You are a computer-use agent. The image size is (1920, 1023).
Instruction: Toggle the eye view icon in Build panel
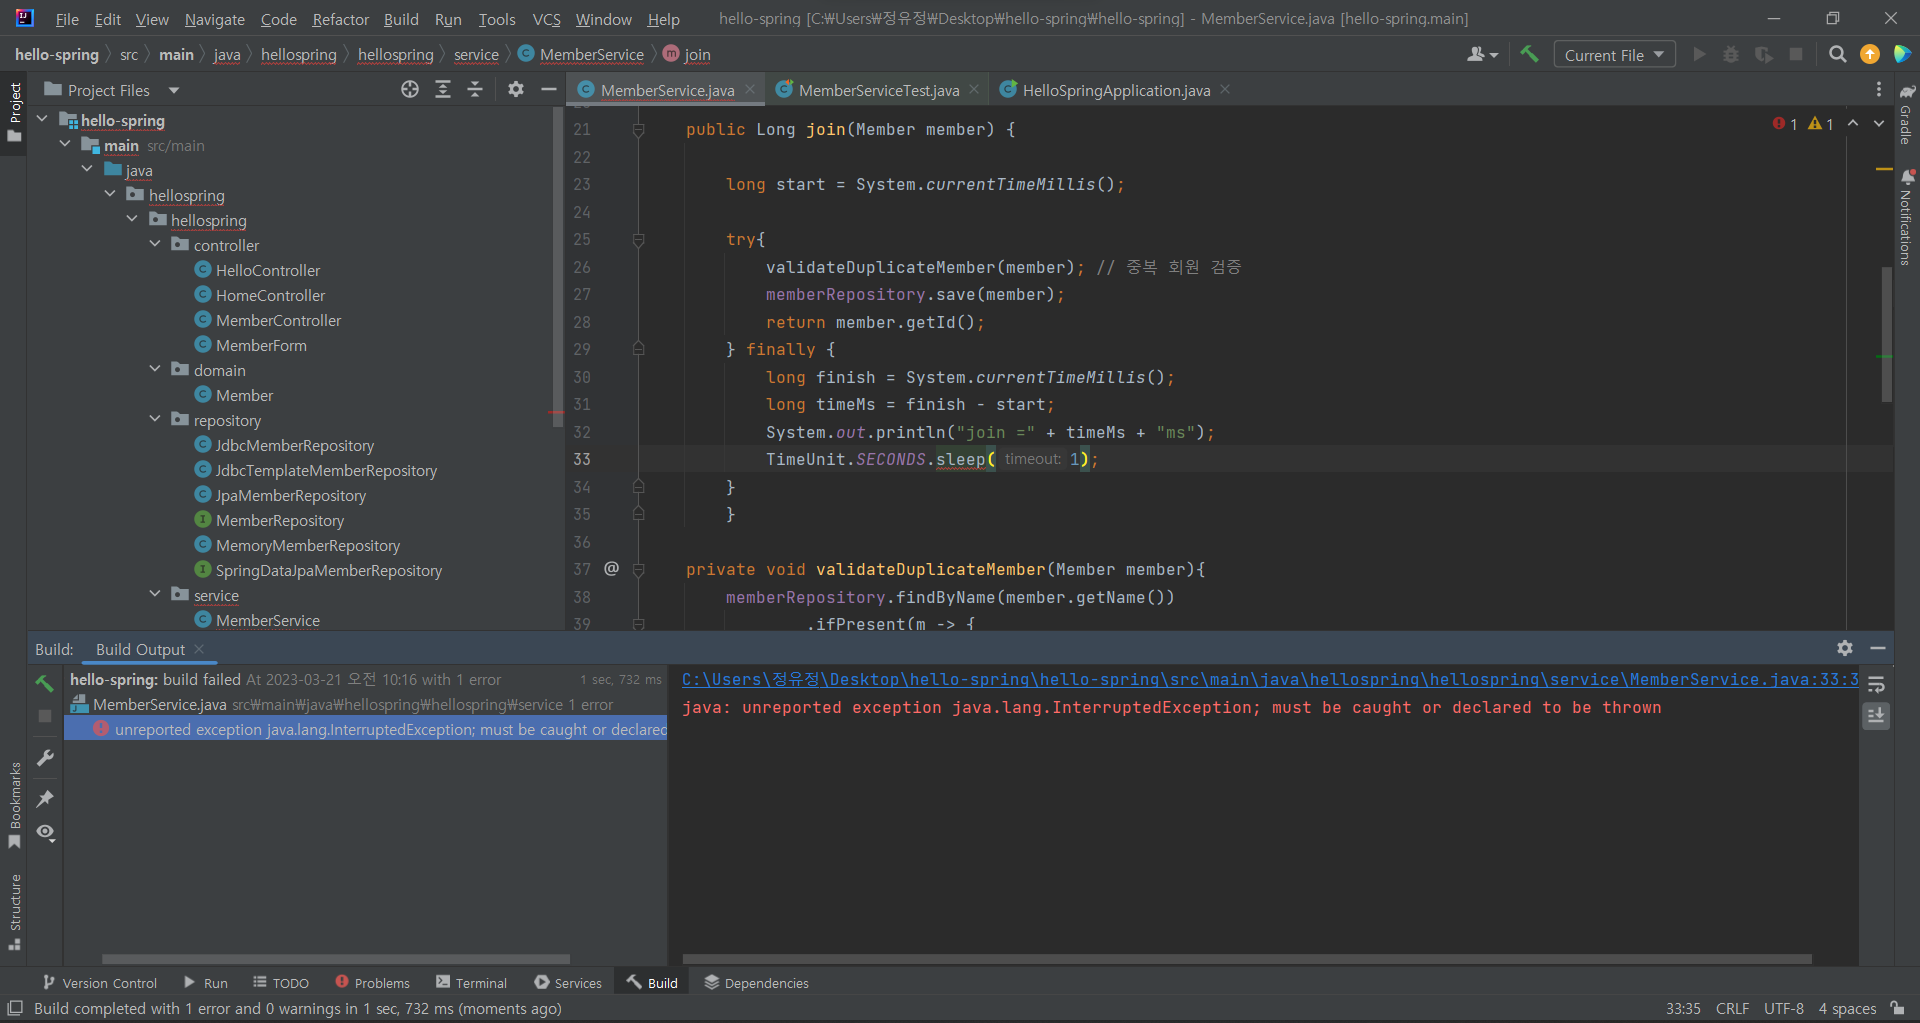(x=45, y=832)
